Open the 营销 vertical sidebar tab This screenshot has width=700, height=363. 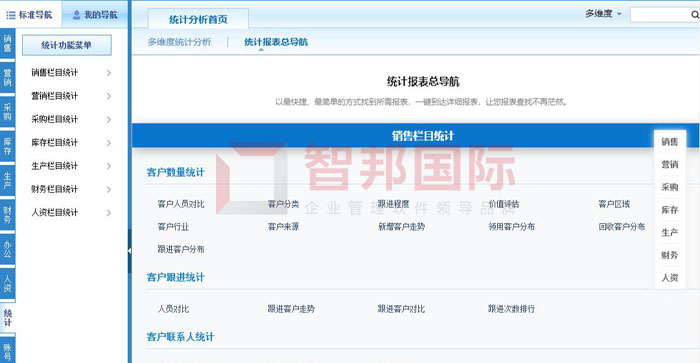[8, 78]
